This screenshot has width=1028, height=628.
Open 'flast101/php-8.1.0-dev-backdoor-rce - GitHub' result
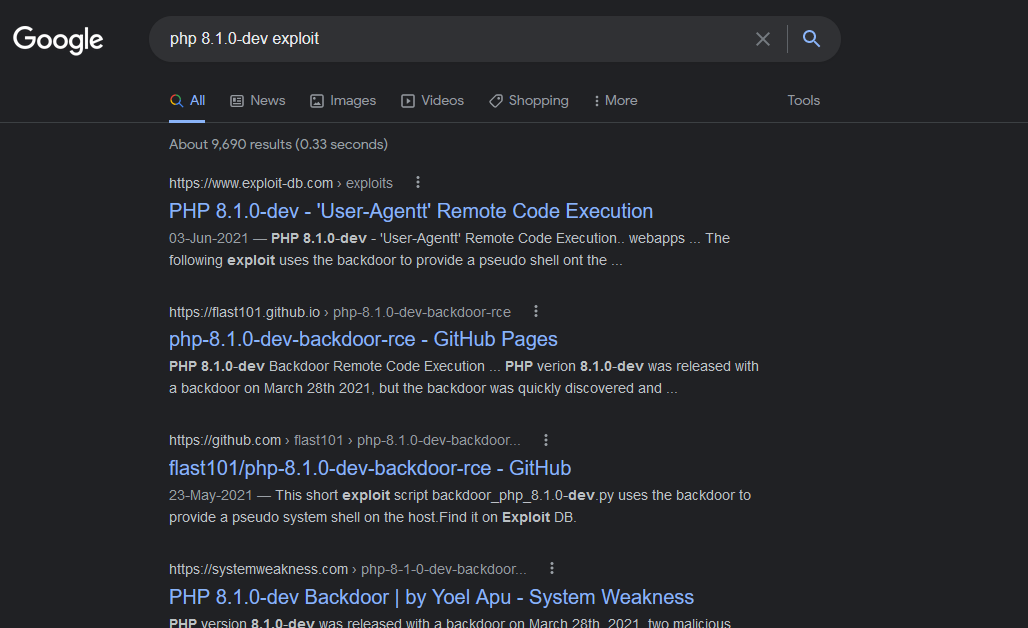pos(370,468)
